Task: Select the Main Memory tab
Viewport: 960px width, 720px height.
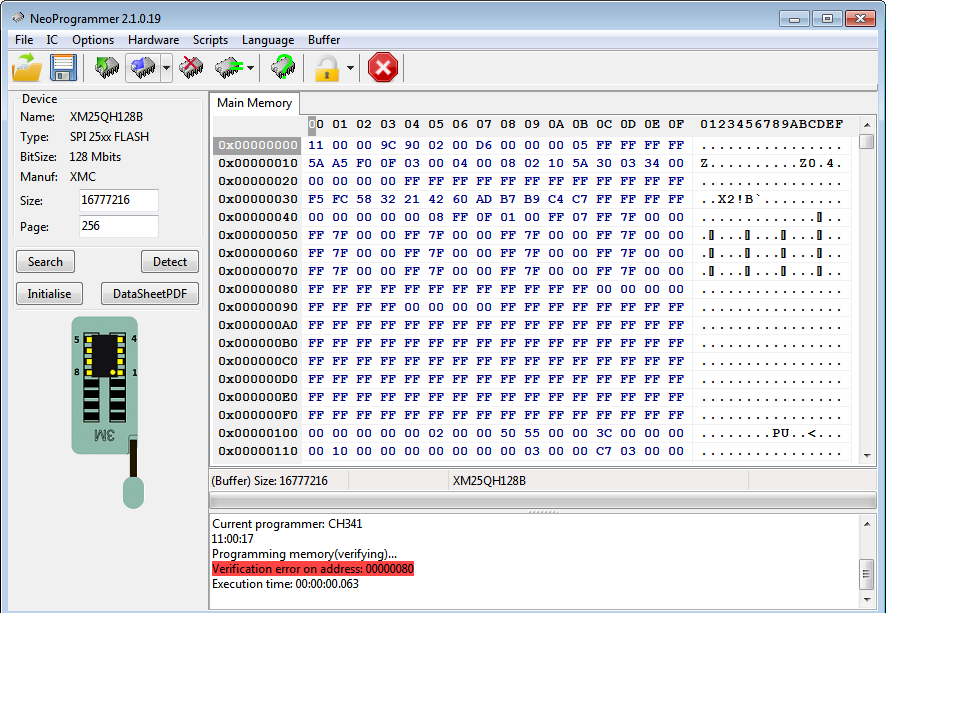Action: tap(254, 103)
